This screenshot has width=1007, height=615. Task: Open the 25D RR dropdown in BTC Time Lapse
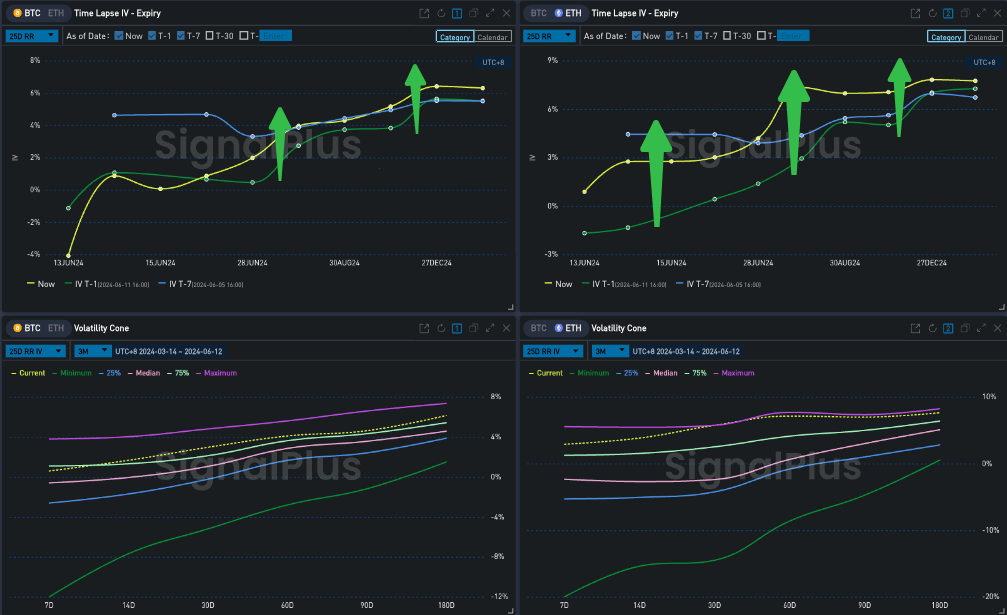point(39,36)
